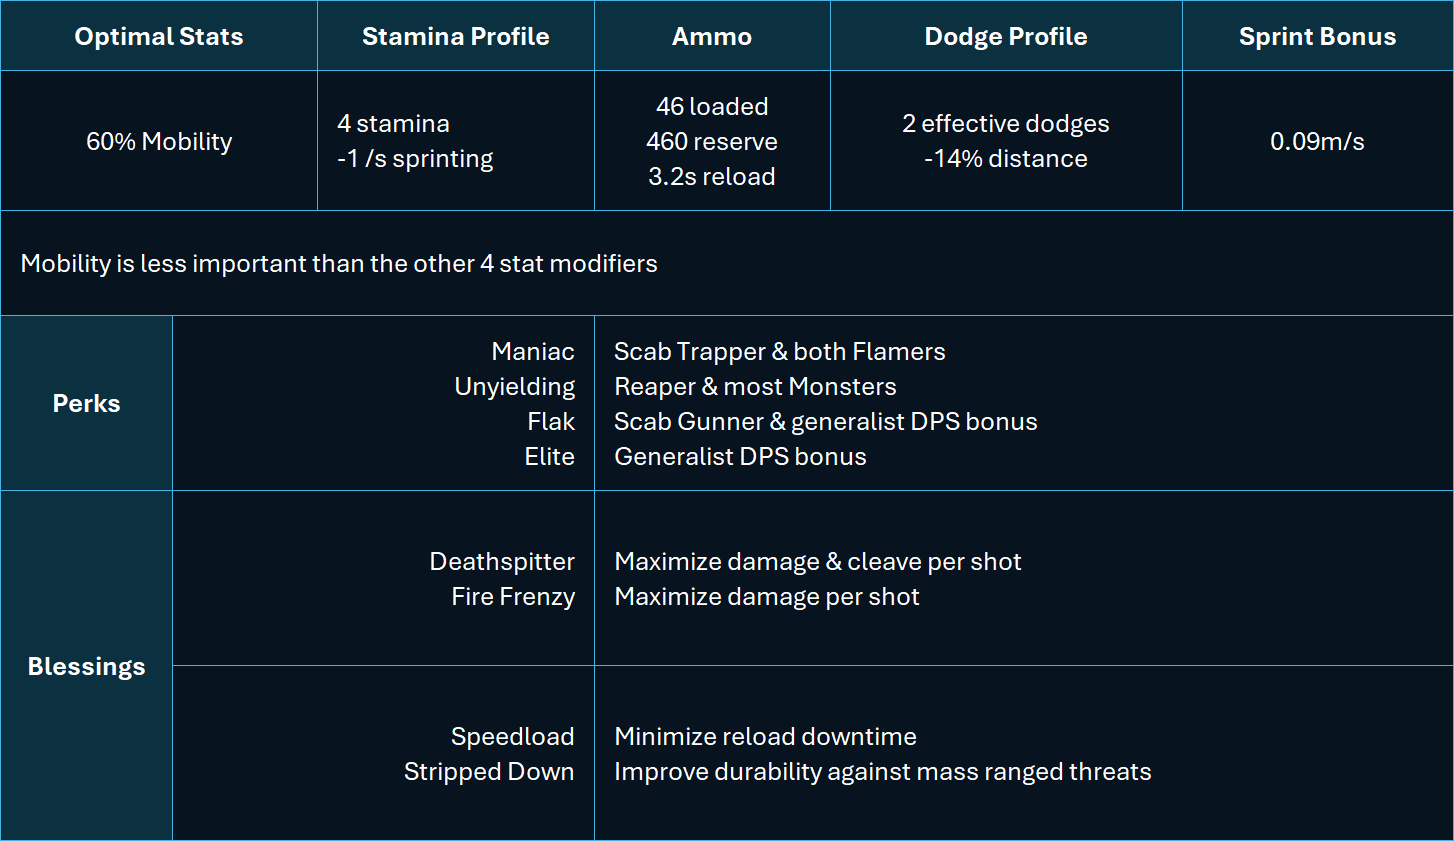
Task: Click the Scab Gunner & generalist DPS description
Action: tap(826, 422)
